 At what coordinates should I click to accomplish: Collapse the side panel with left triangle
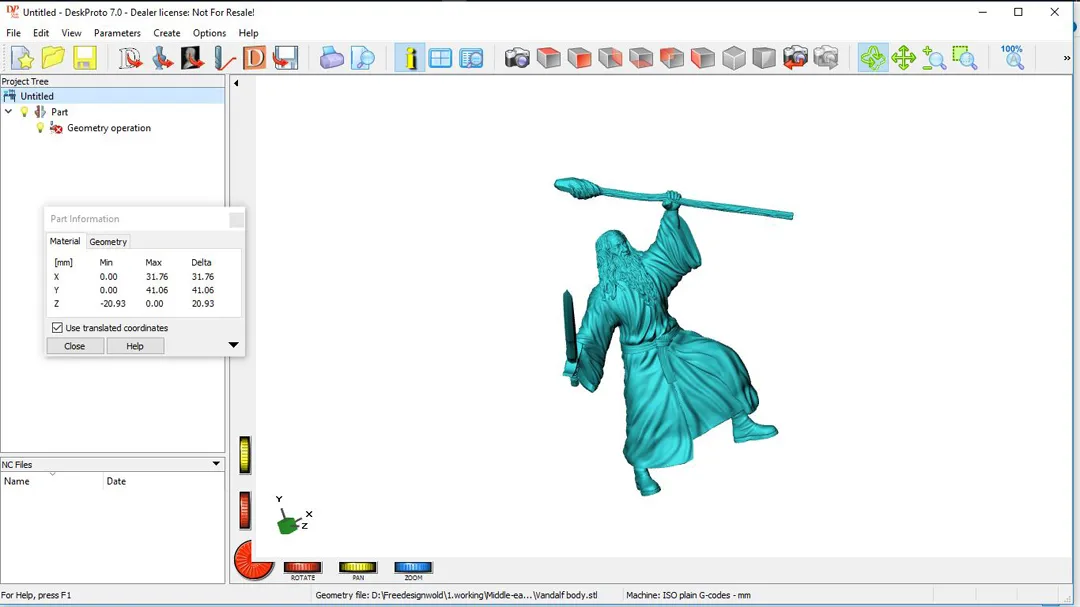pyautogui.click(x=236, y=83)
